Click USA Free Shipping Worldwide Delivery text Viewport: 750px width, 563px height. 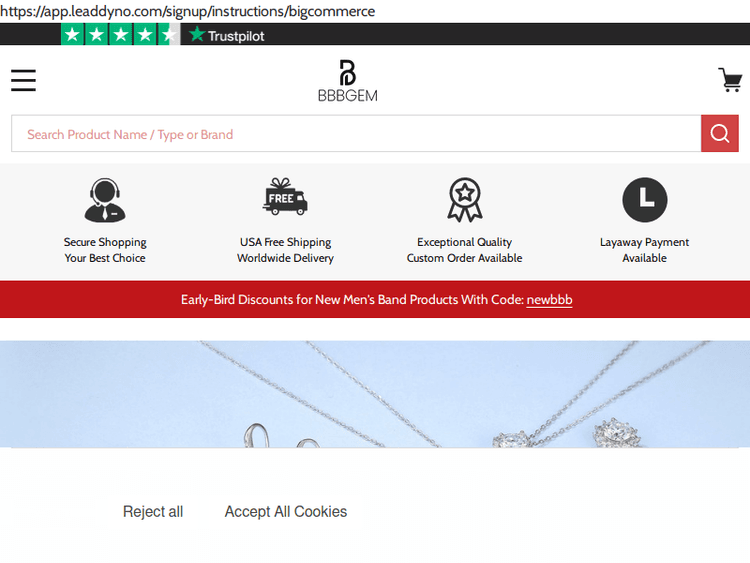285,250
